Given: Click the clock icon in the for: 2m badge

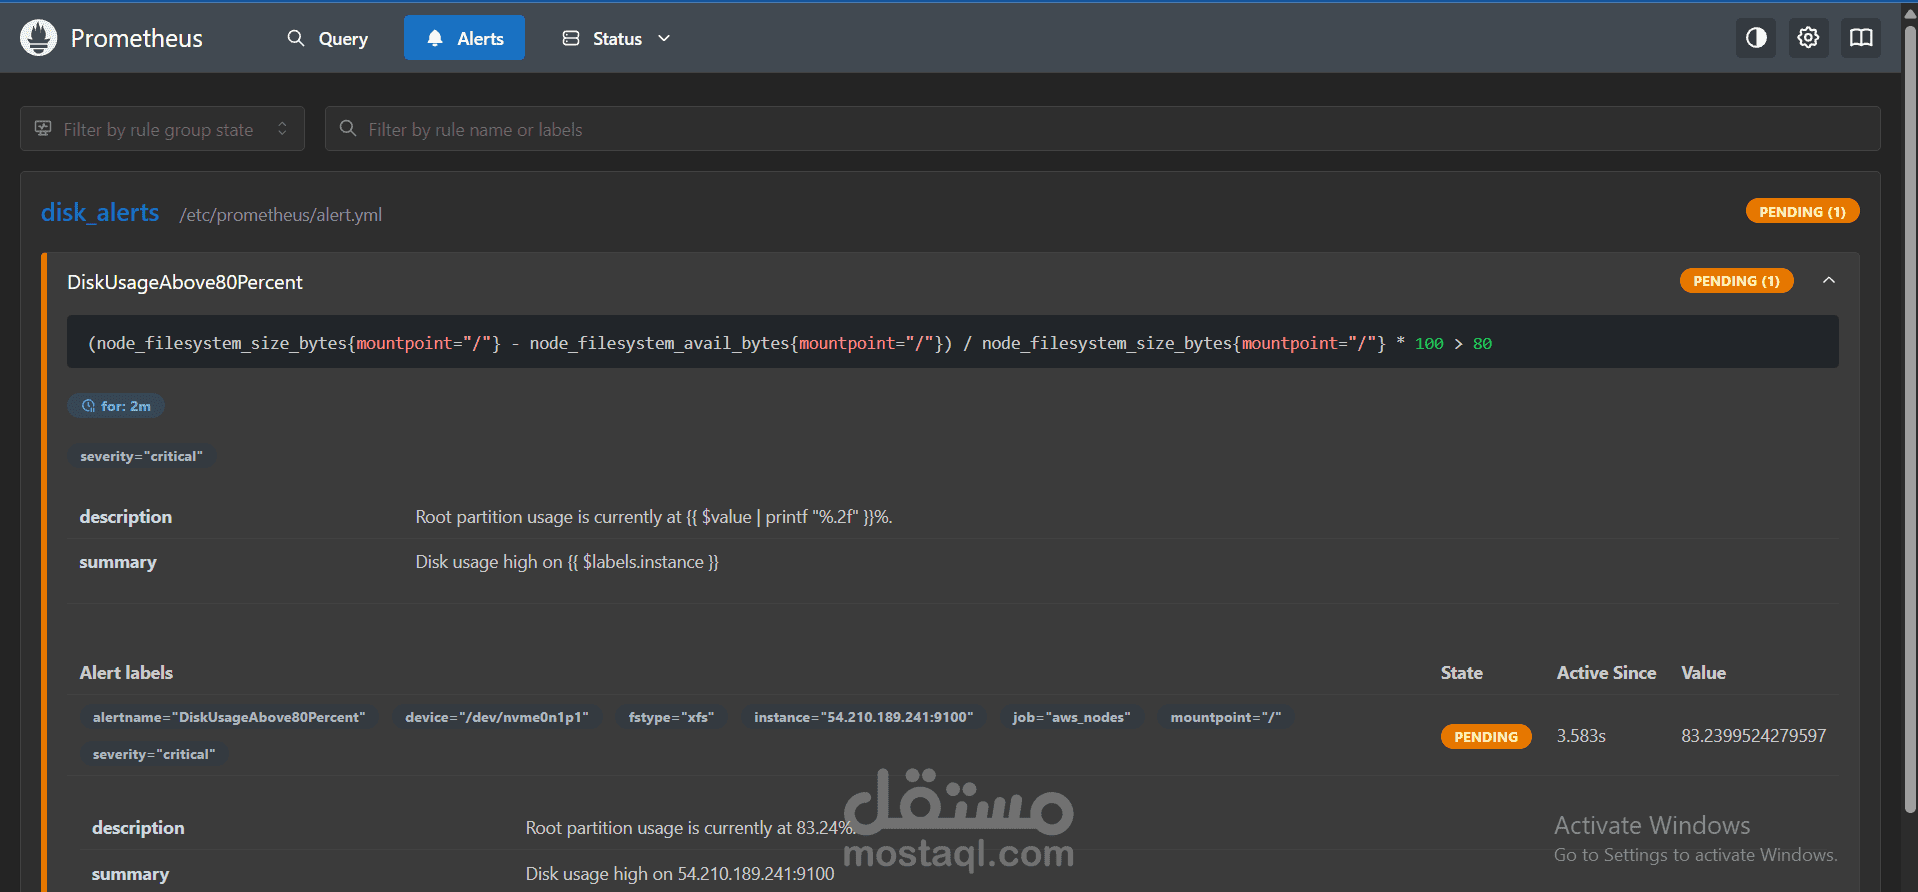Looking at the screenshot, I should point(88,406).
